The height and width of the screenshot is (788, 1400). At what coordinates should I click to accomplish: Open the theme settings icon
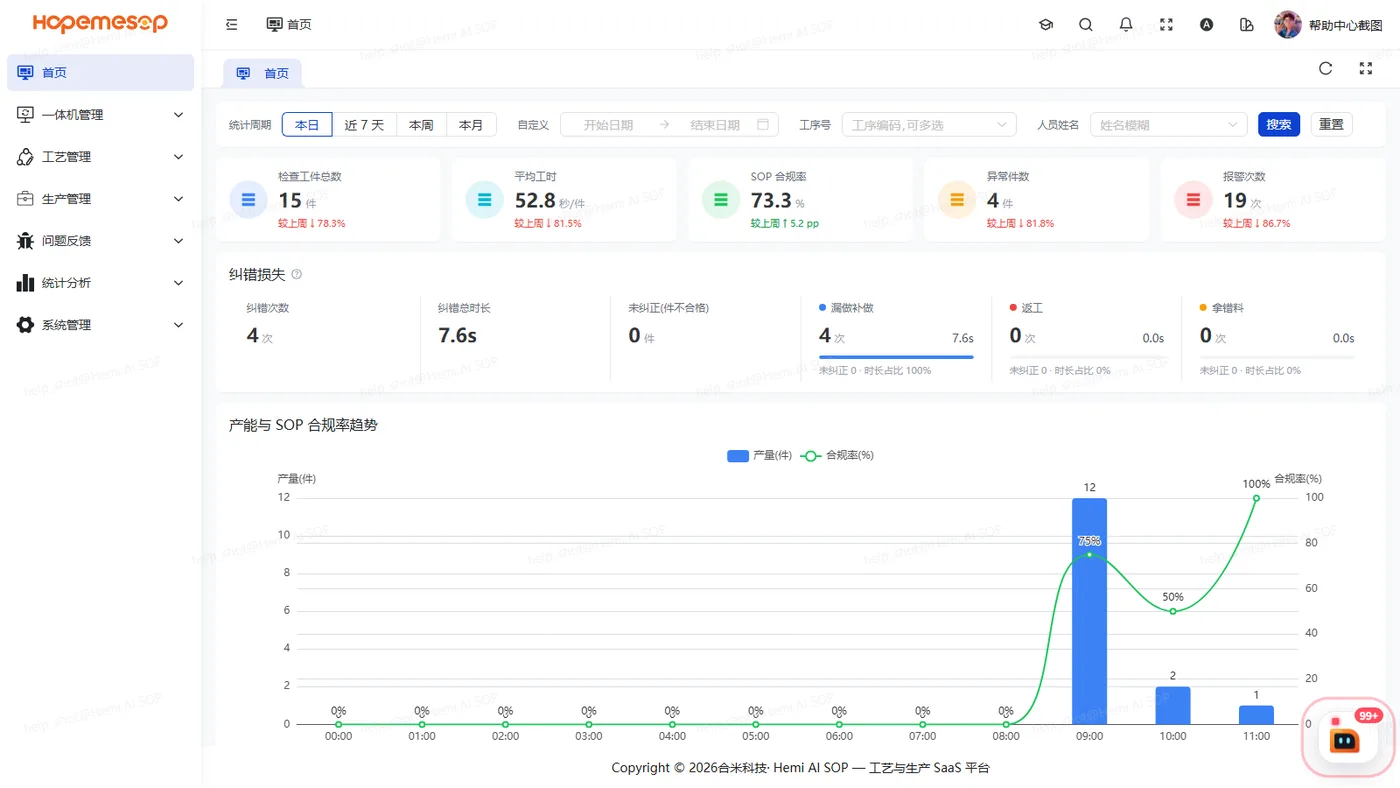pos(1246,24)
